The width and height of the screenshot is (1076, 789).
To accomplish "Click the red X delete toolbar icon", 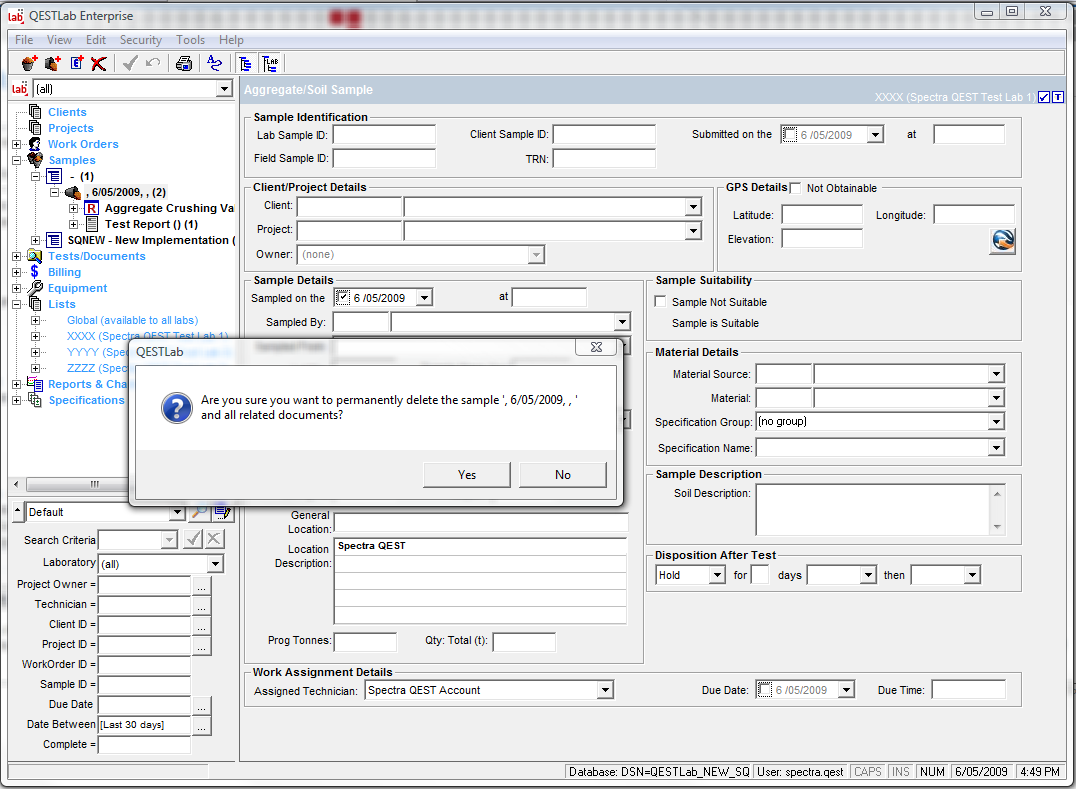I will click(x=99, y=64).
